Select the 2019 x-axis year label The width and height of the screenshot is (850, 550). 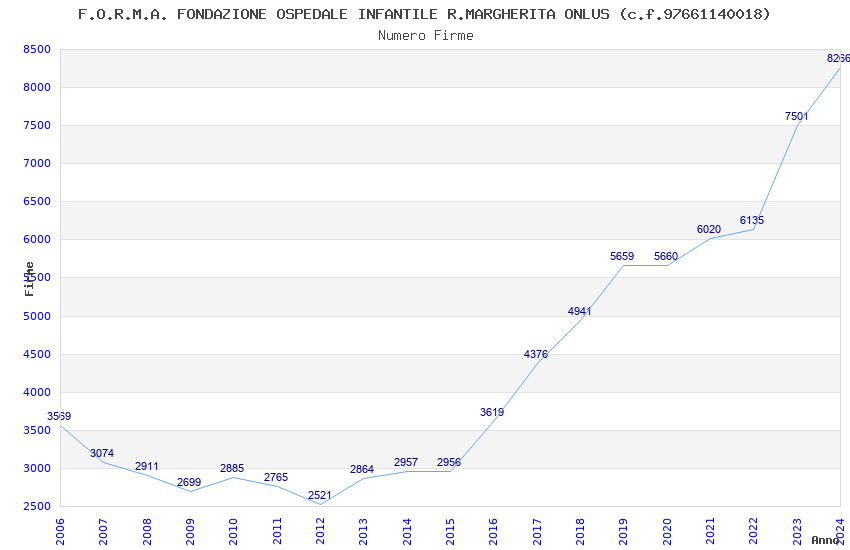point(623,531)
